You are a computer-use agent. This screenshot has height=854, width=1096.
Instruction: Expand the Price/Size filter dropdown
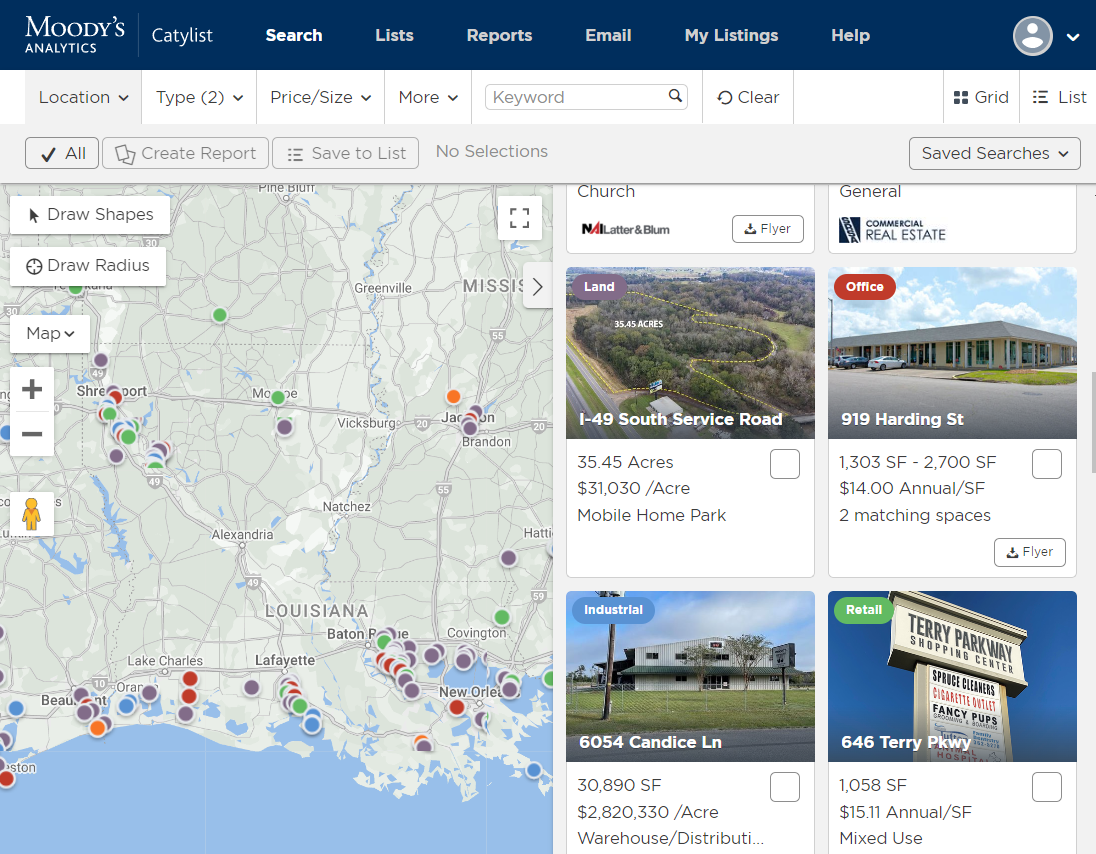click(x=320, y=97)
